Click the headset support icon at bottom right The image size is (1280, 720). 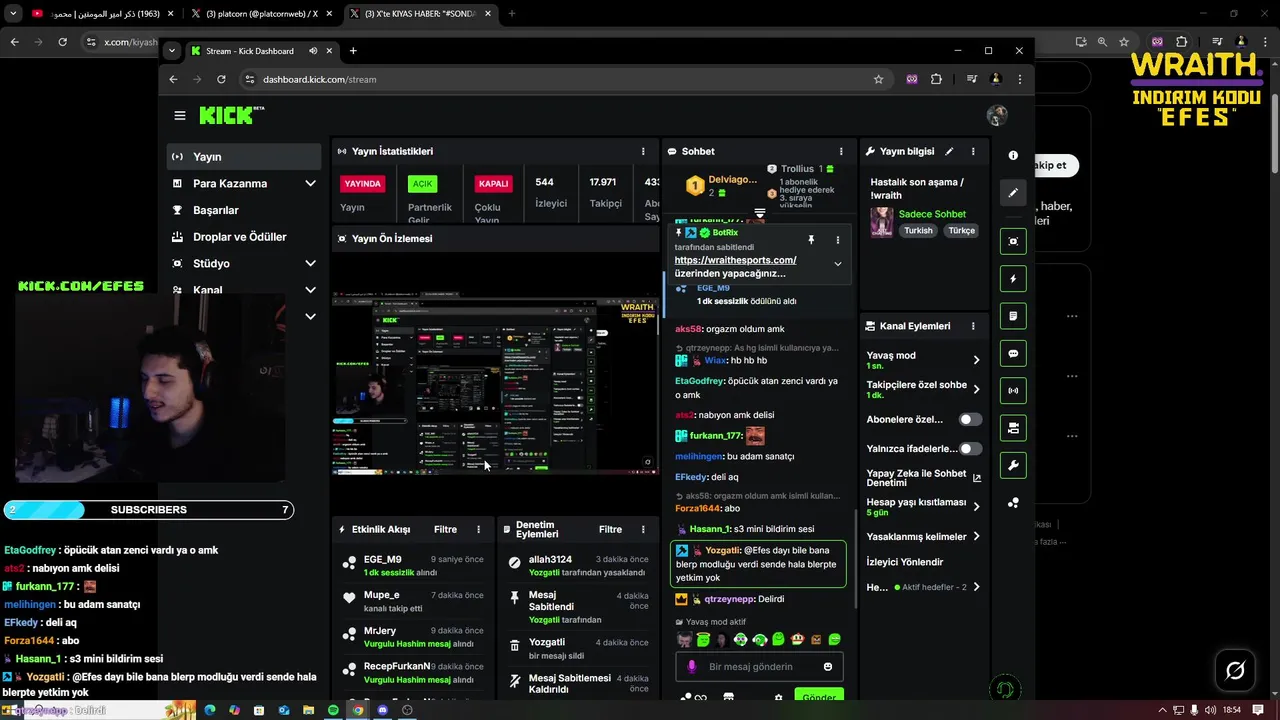coord(1005,689)
